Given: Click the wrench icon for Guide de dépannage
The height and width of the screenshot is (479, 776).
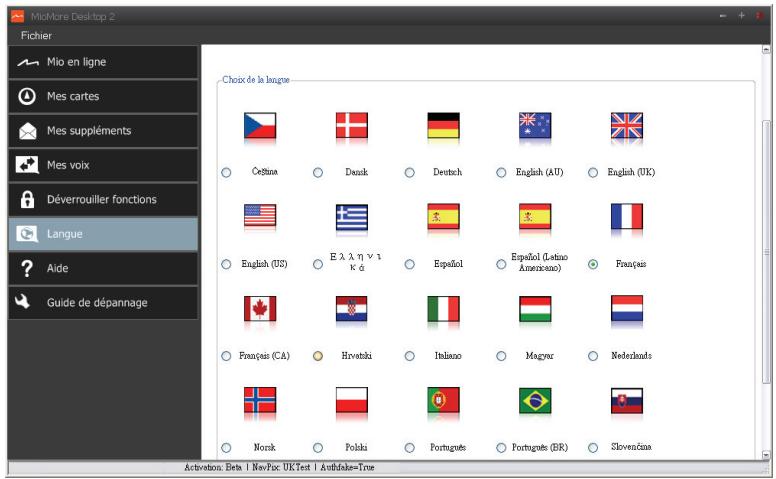Looking at the screenshot, I should point(29,302).
